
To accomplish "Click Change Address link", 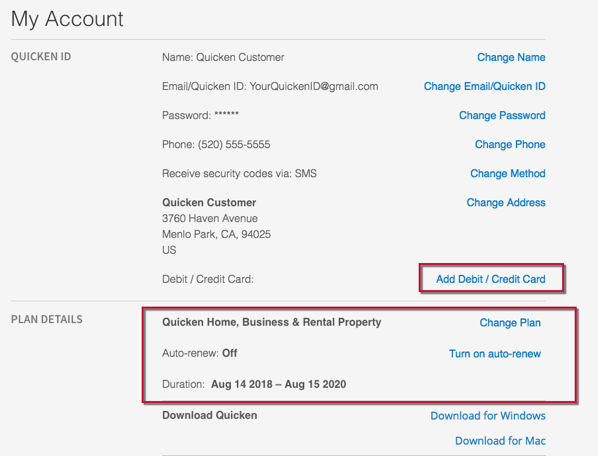I will [506, 202].
